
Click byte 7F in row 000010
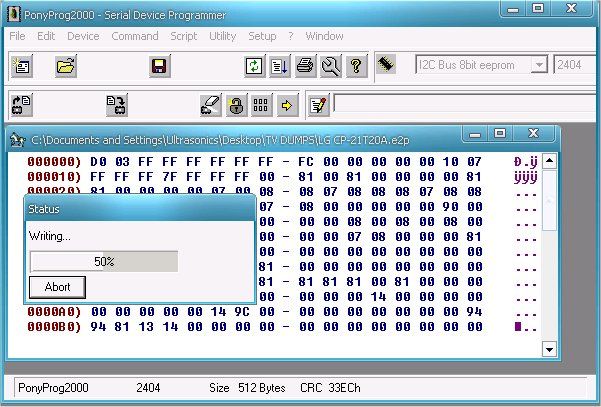(x=170, y=177)
